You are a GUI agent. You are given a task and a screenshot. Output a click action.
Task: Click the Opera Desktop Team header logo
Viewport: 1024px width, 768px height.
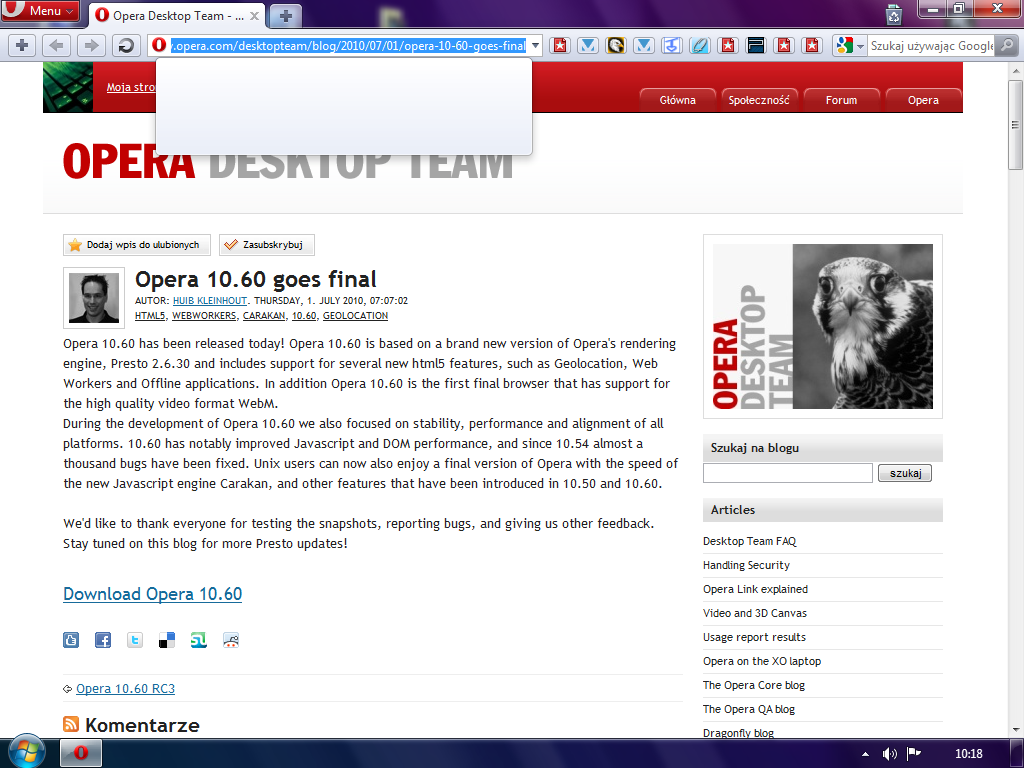coord(288,161)
